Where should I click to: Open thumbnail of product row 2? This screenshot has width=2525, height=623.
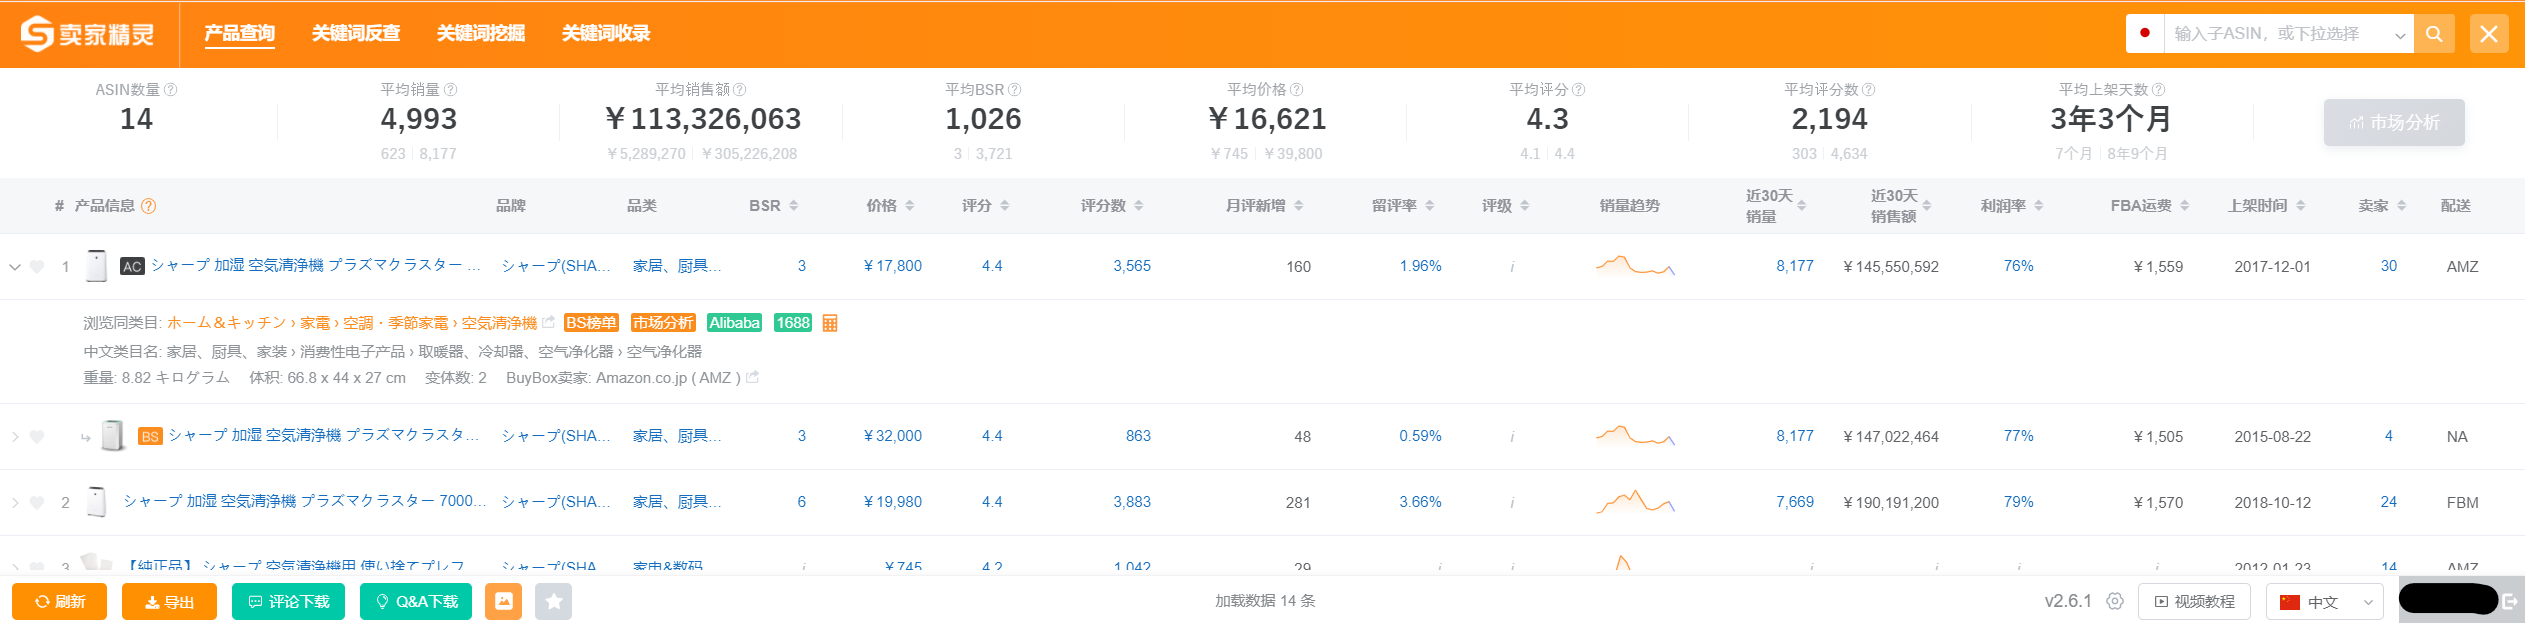(x=97, y=502)
